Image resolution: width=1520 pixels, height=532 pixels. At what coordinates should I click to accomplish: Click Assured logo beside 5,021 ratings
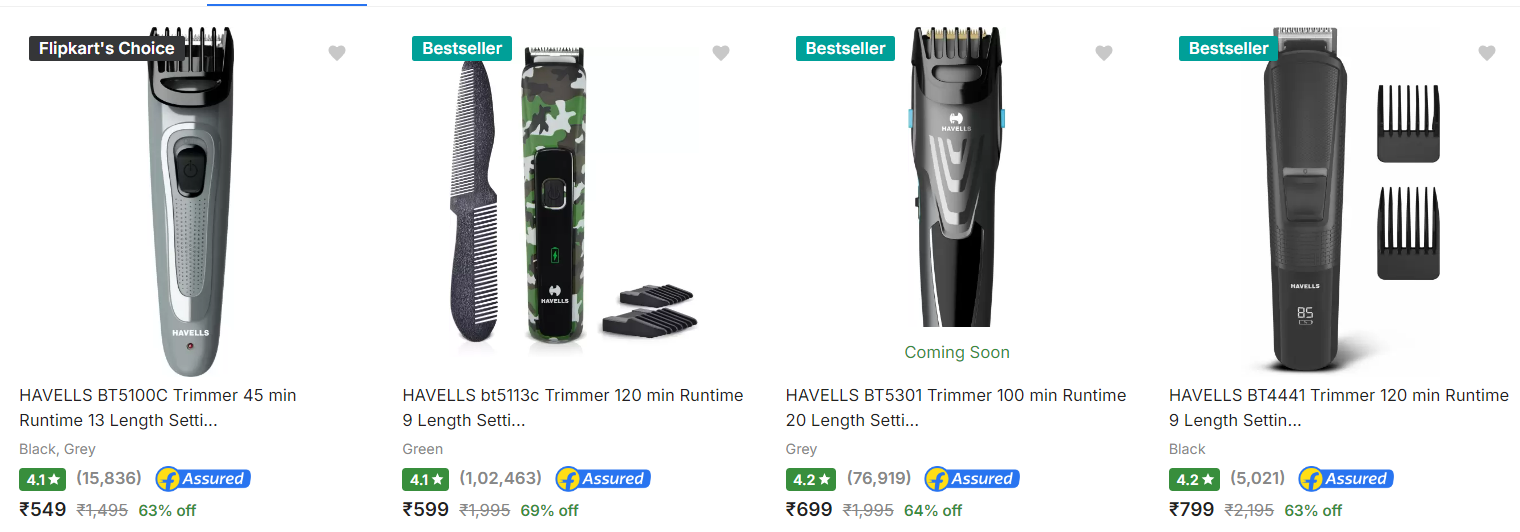pyautogui.click(x=1346, y=479)
